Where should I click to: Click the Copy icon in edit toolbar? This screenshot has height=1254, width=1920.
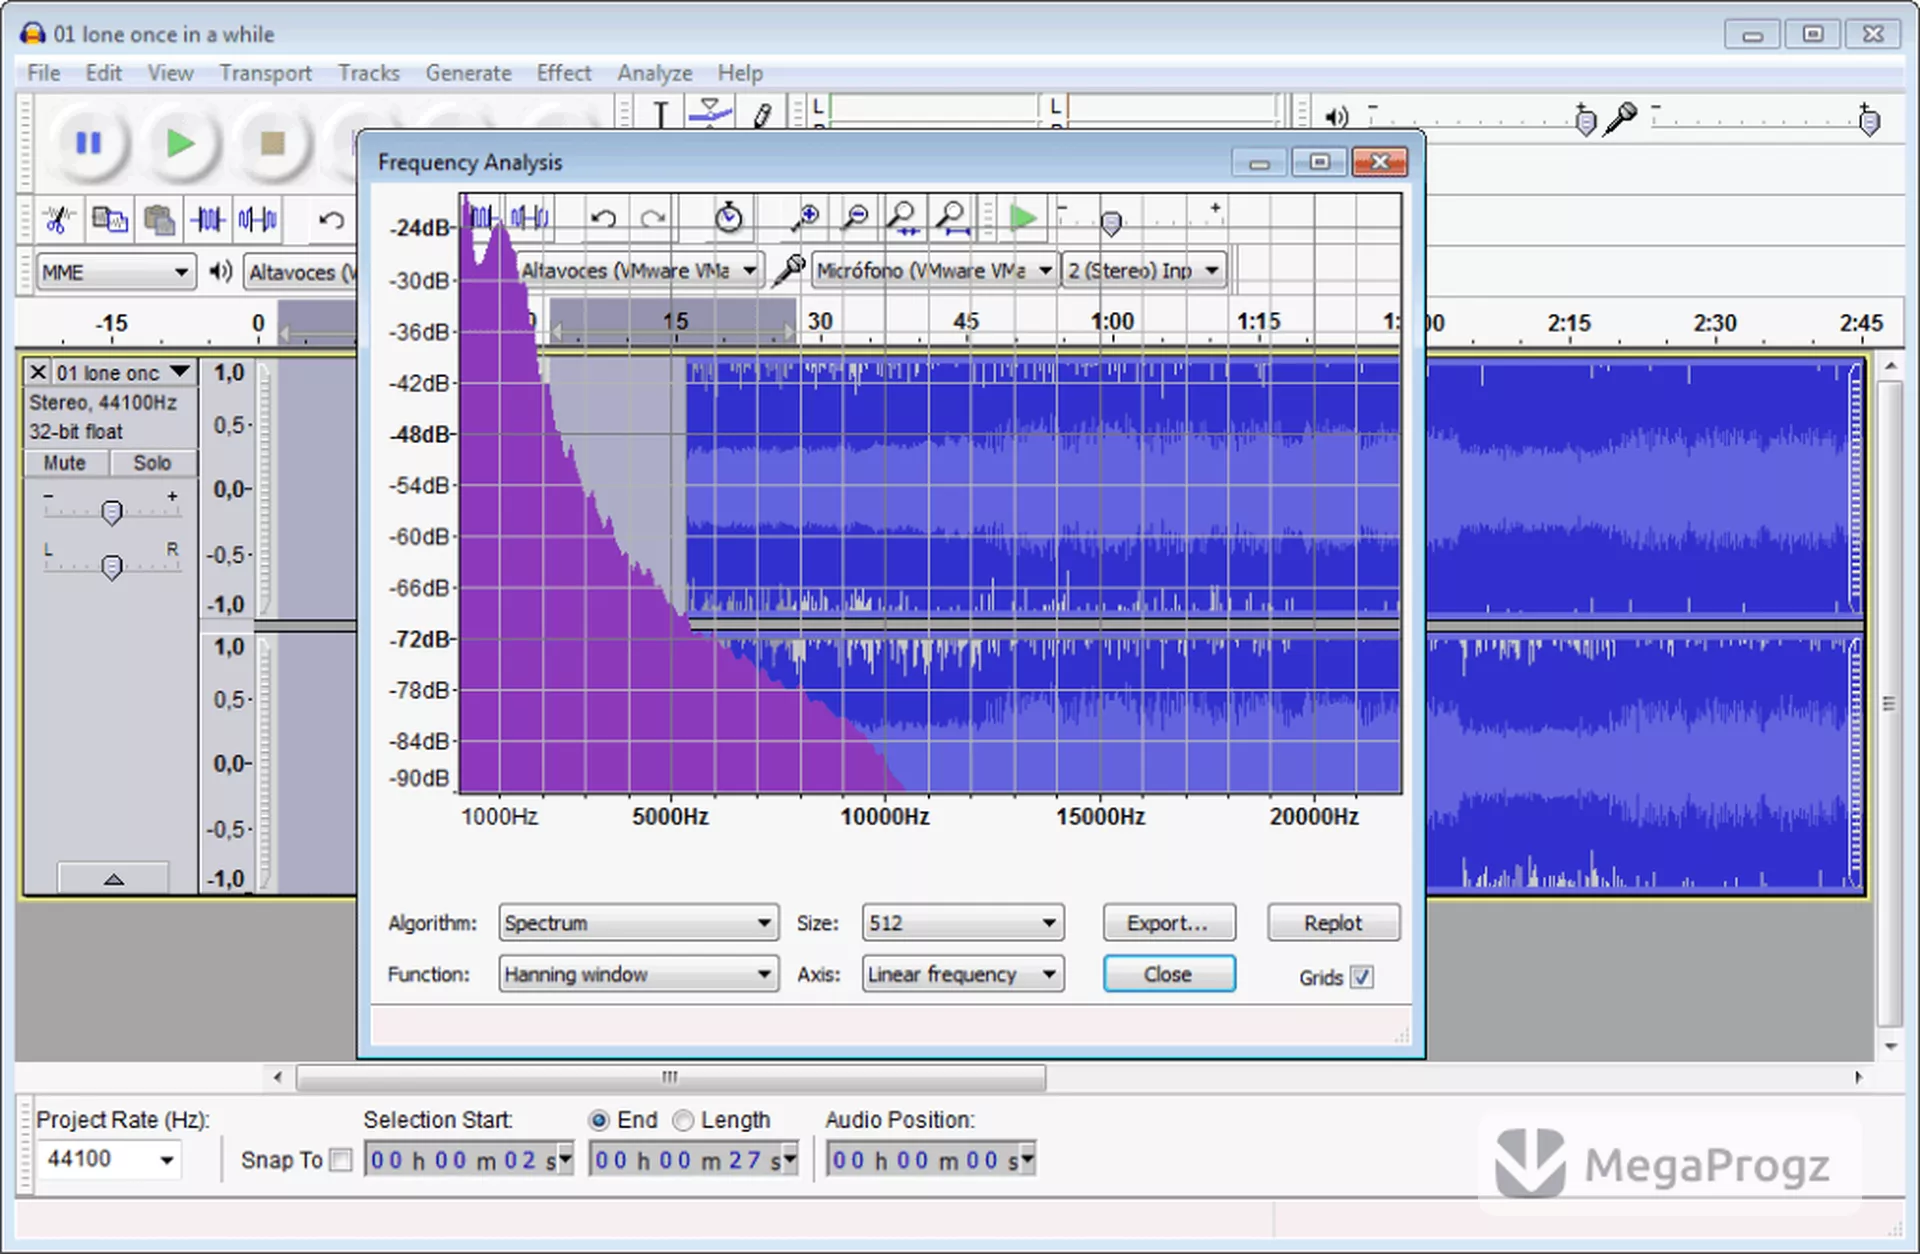coord(109,219)
